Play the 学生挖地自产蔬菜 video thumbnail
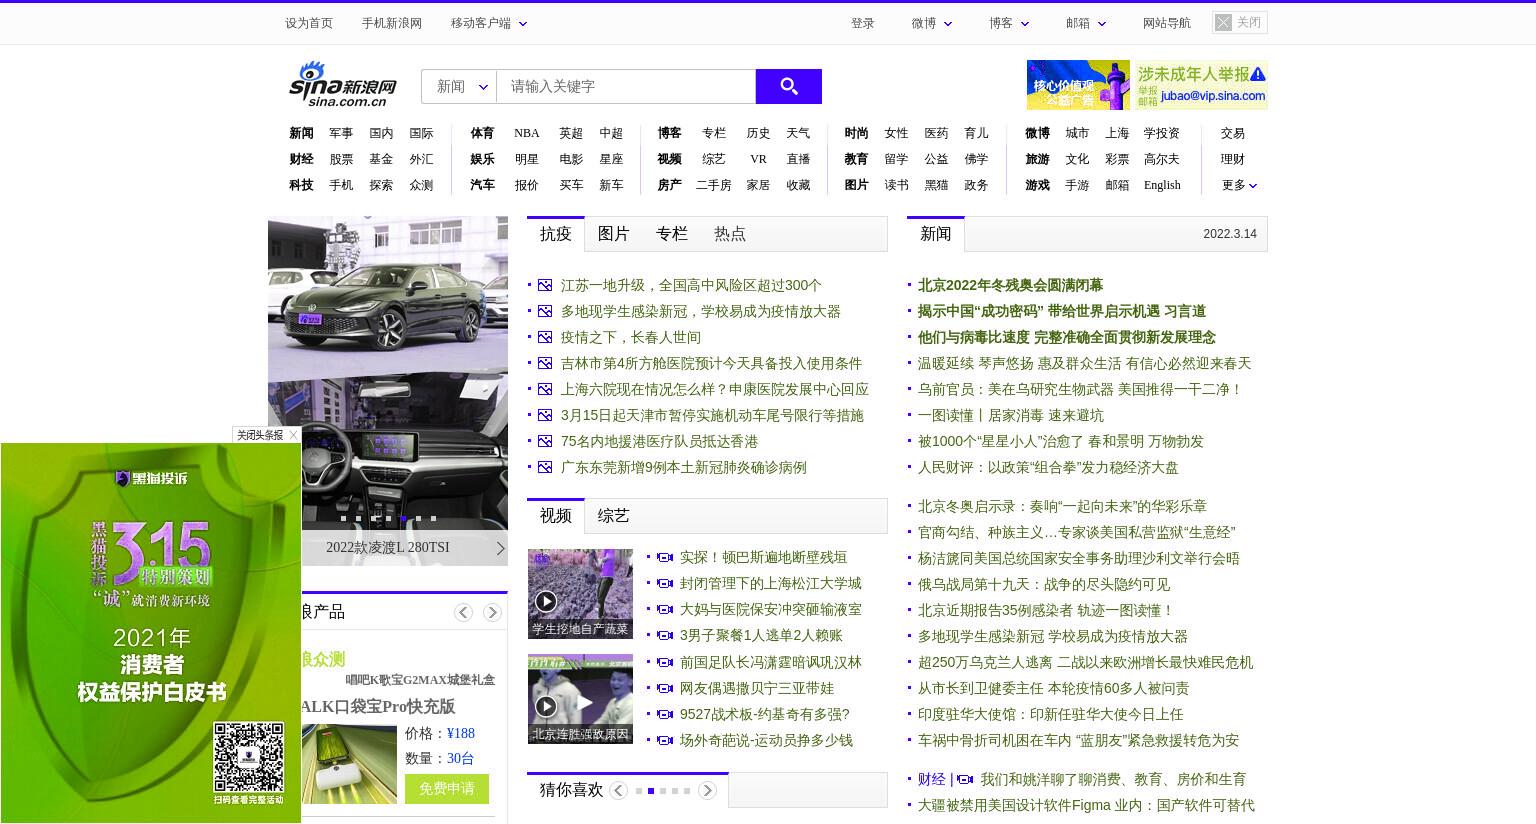Image resolution: width=1536 pixels, height=824 pixels. point(580,593)
